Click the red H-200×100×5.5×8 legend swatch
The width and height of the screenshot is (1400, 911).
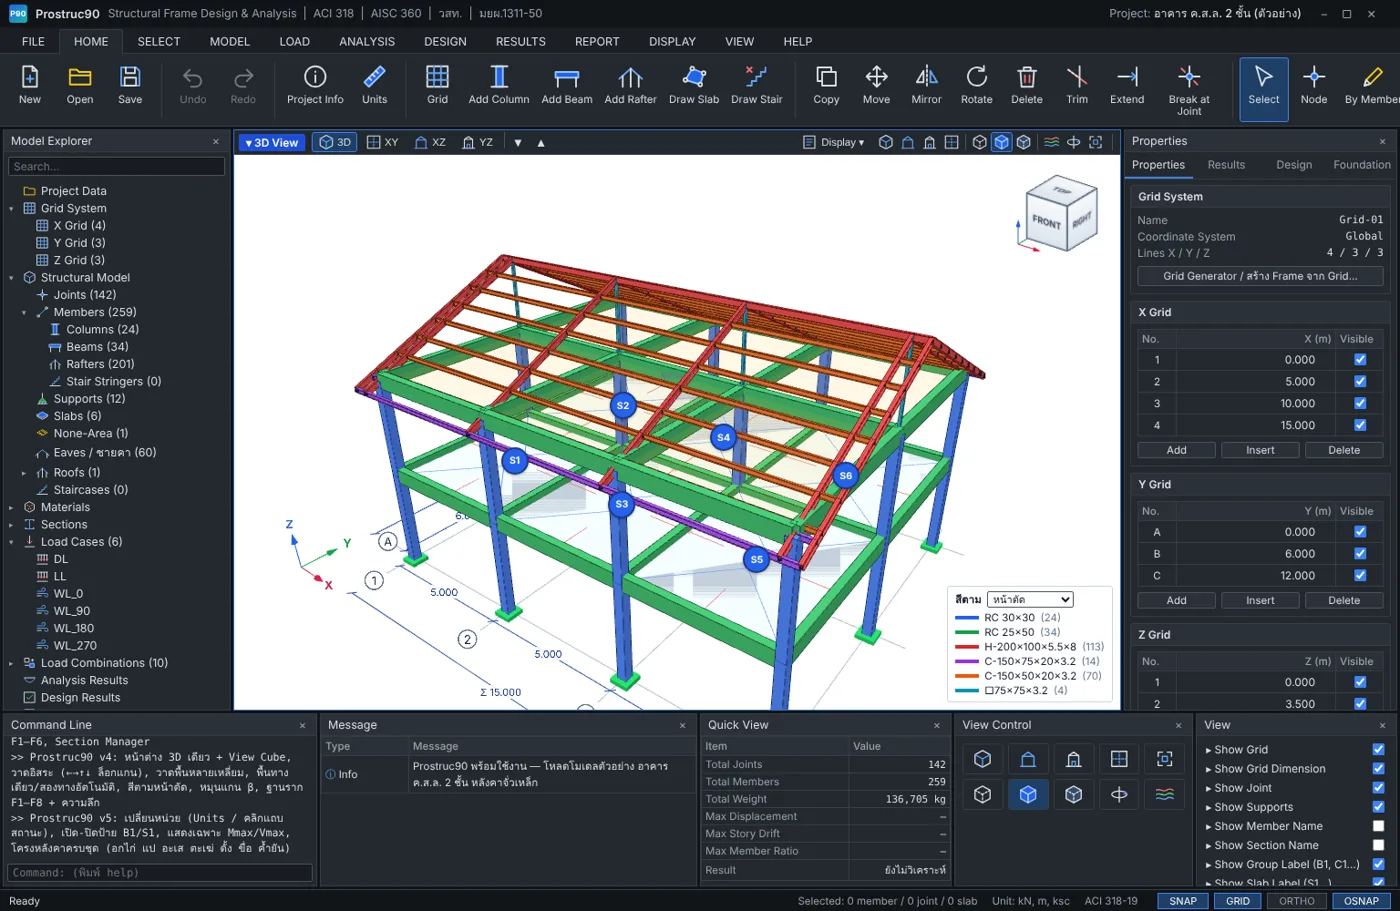967,647
